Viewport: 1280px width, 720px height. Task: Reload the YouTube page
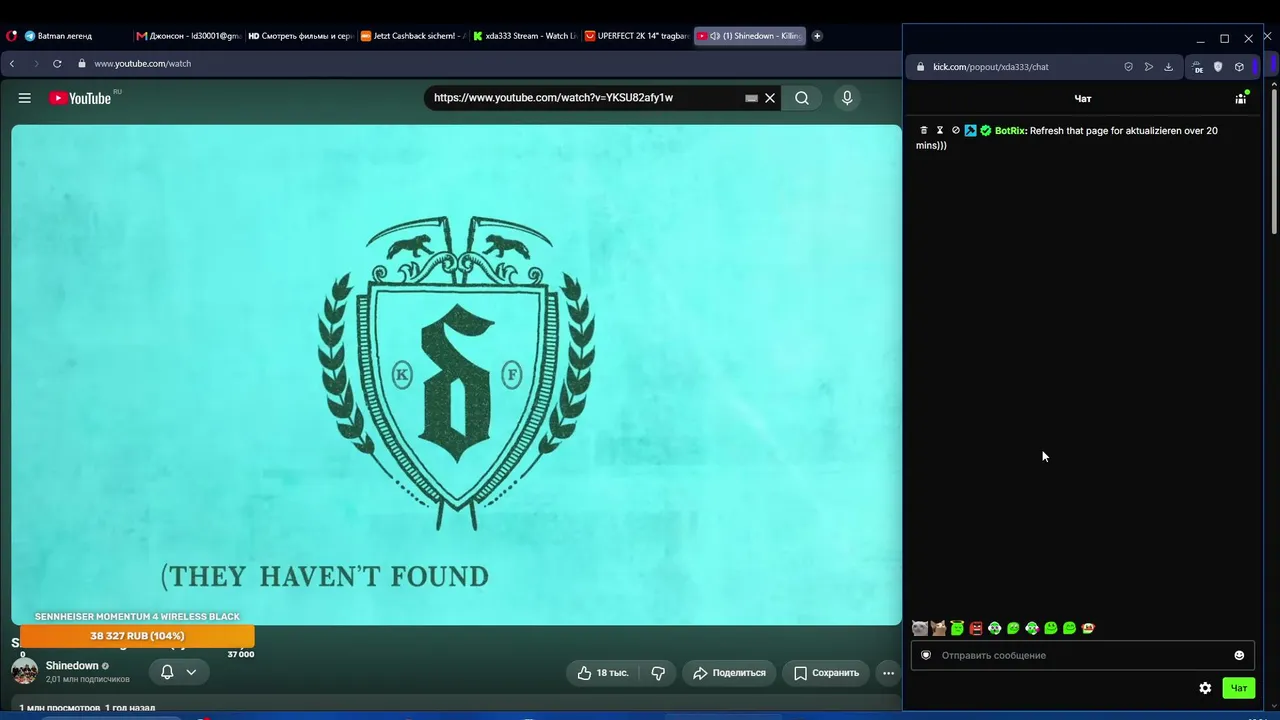57,64
